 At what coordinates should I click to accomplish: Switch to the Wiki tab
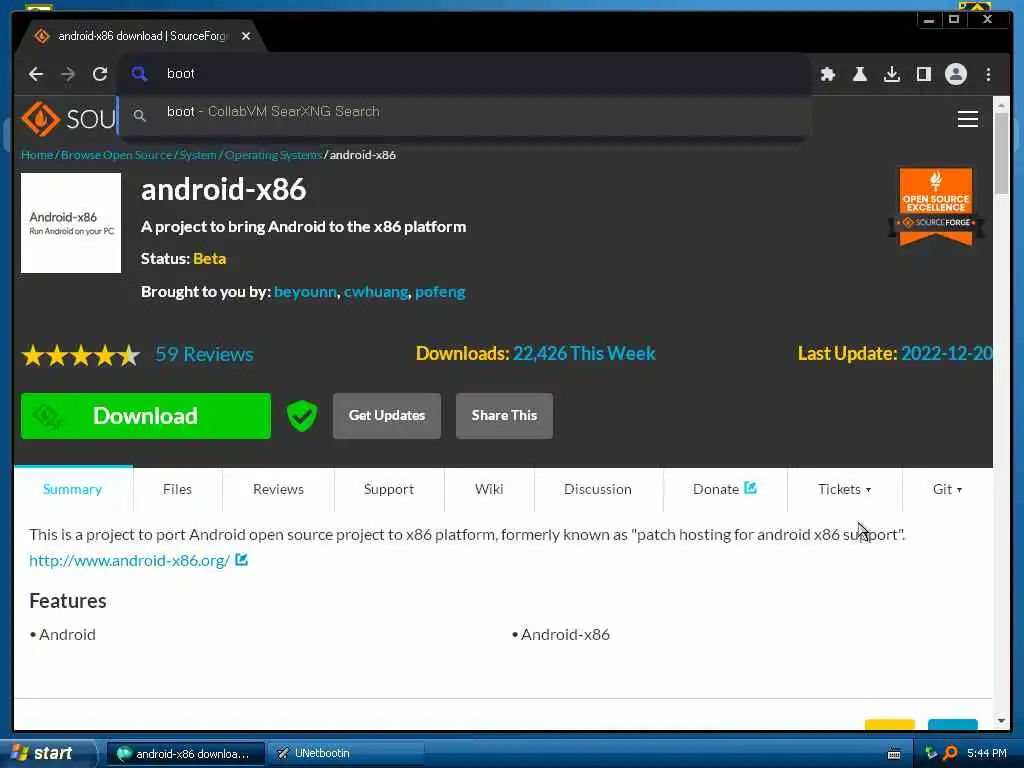[x=489, y=489]
